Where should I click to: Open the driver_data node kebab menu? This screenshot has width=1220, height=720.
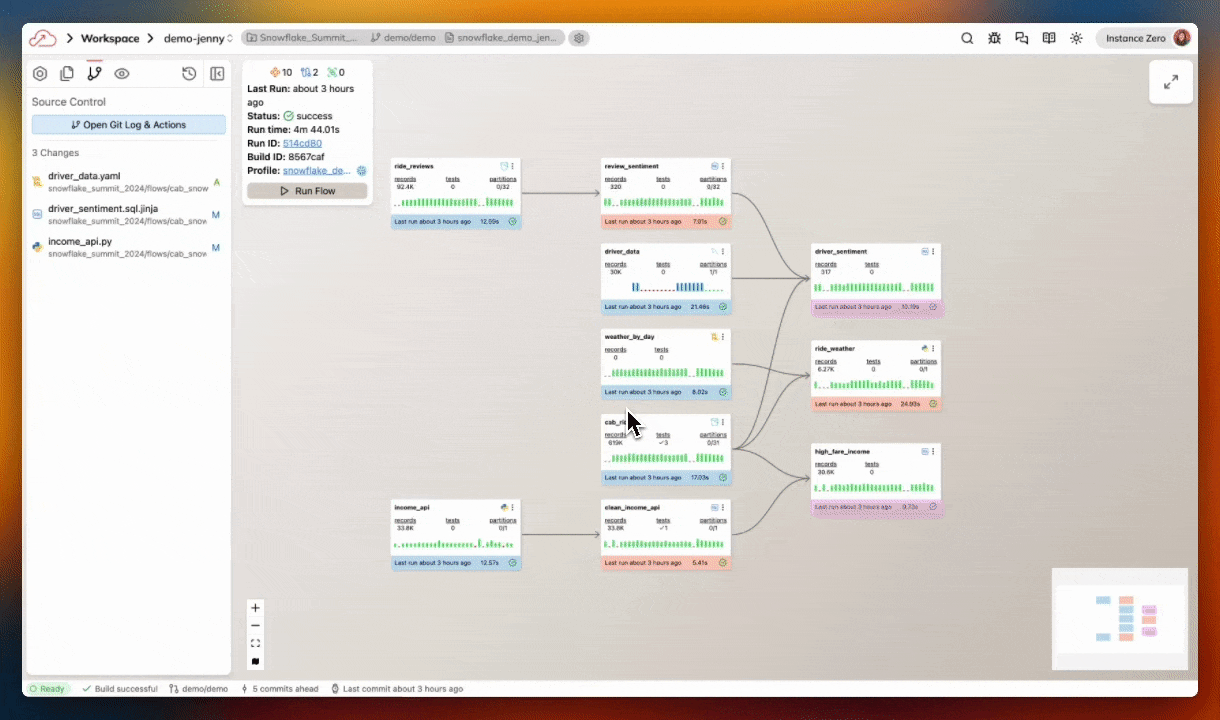pos(723,251)
